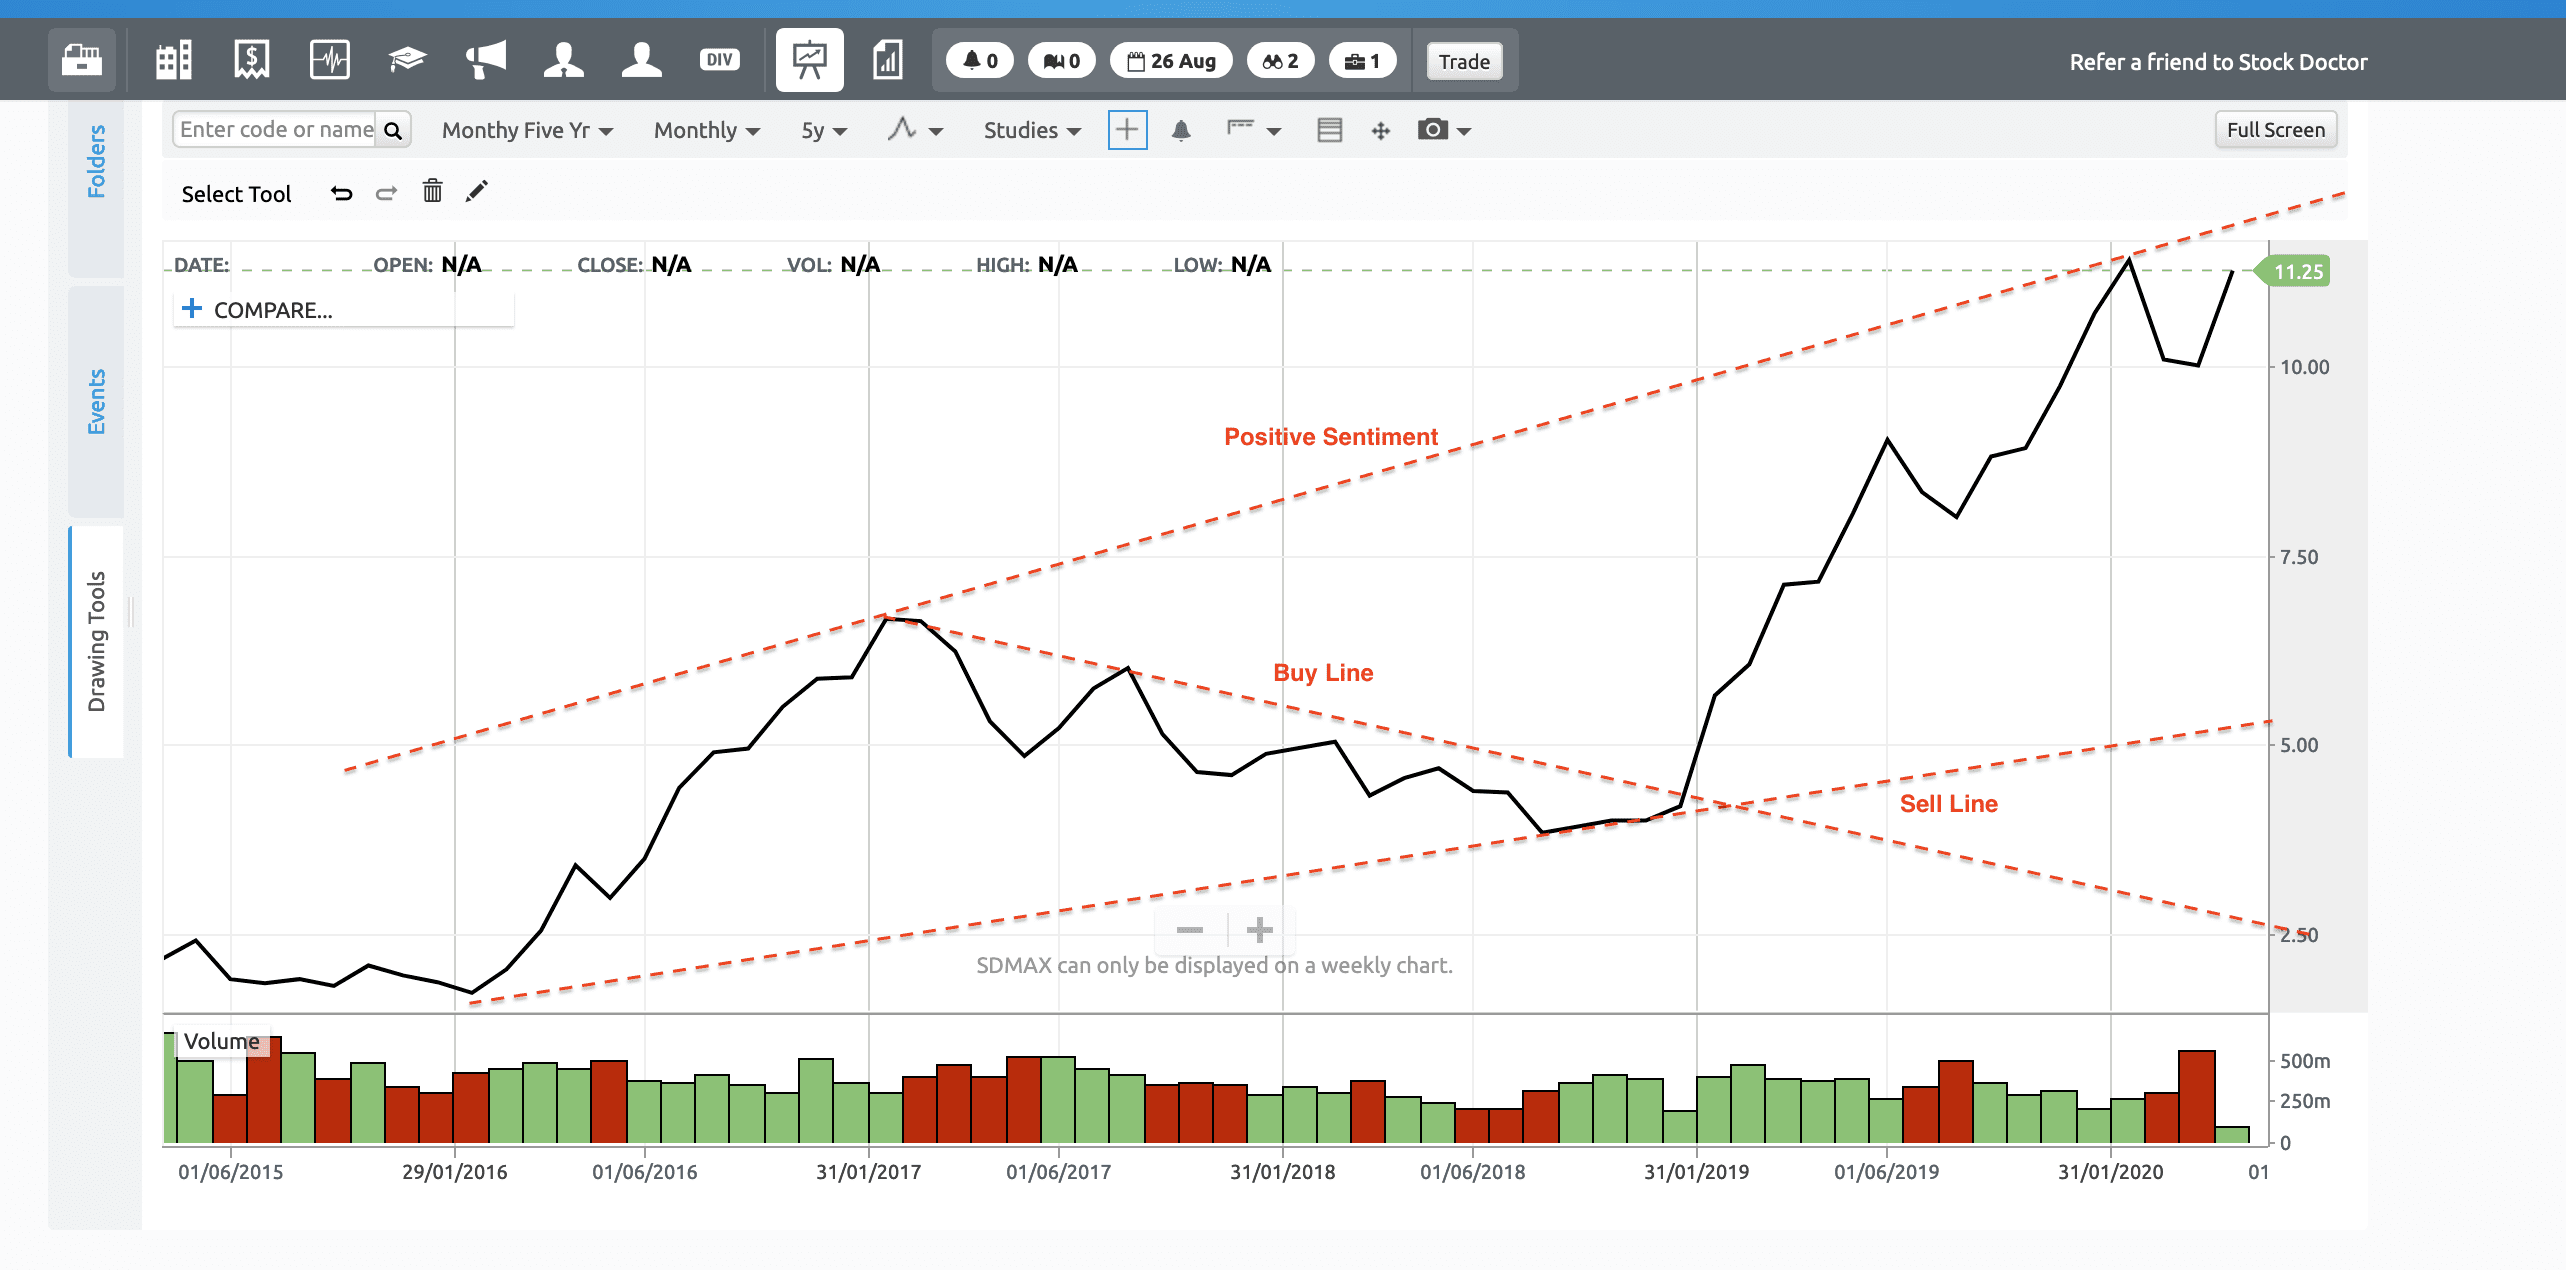
Task: Take a chart snapshot with the camera icon
Action: click(x=1430, y=130)
